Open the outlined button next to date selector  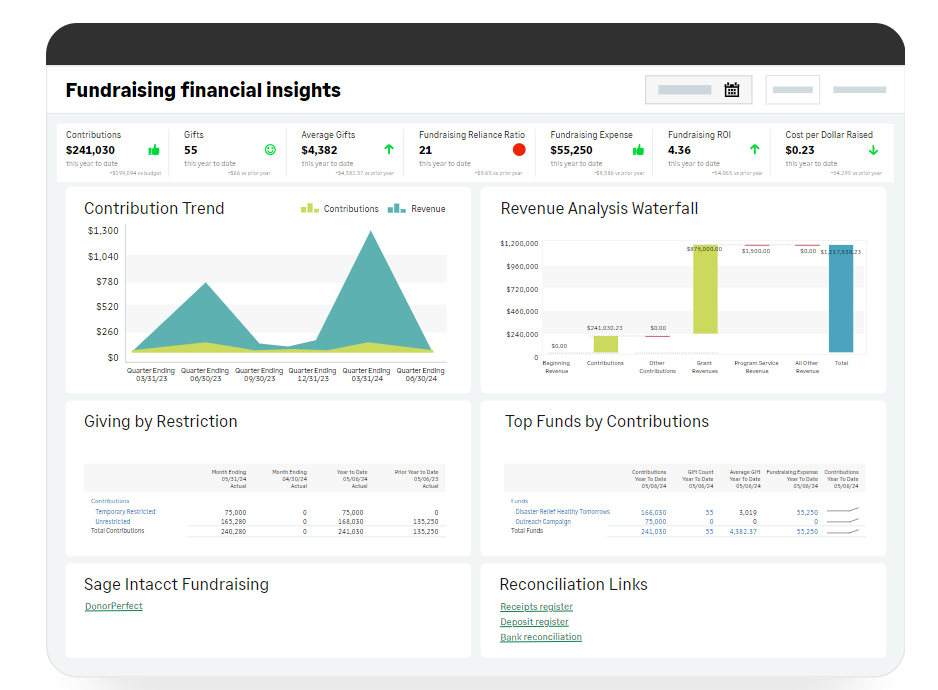coord(792,90)
